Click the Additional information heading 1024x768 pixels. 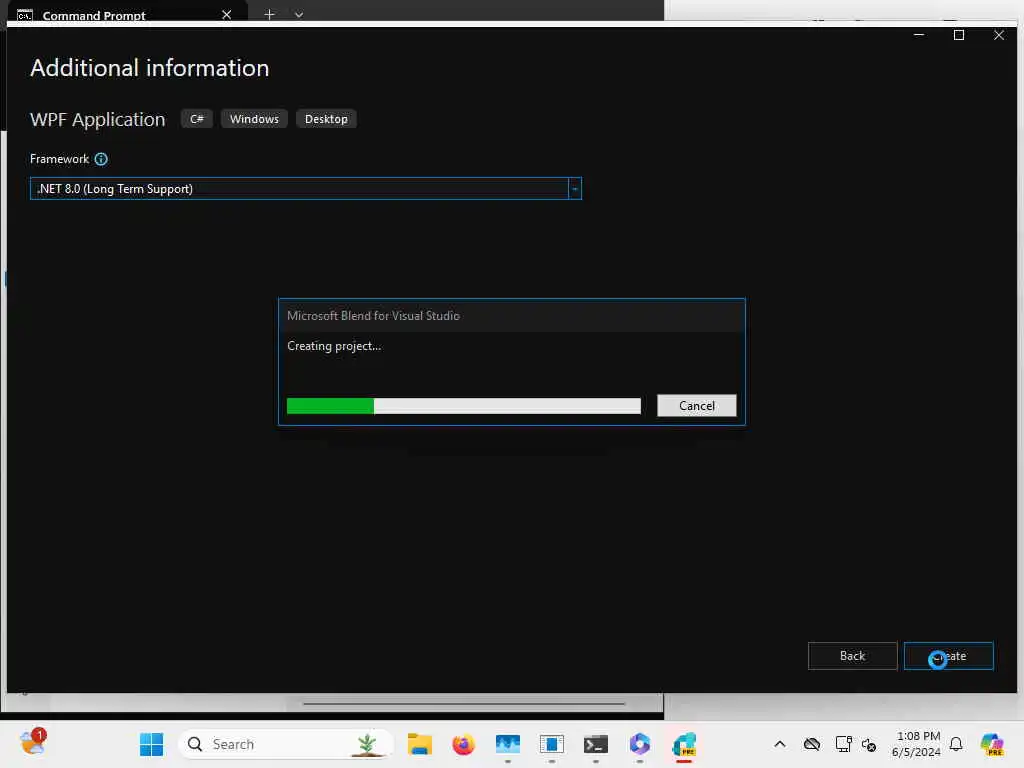tap(150, 68)
